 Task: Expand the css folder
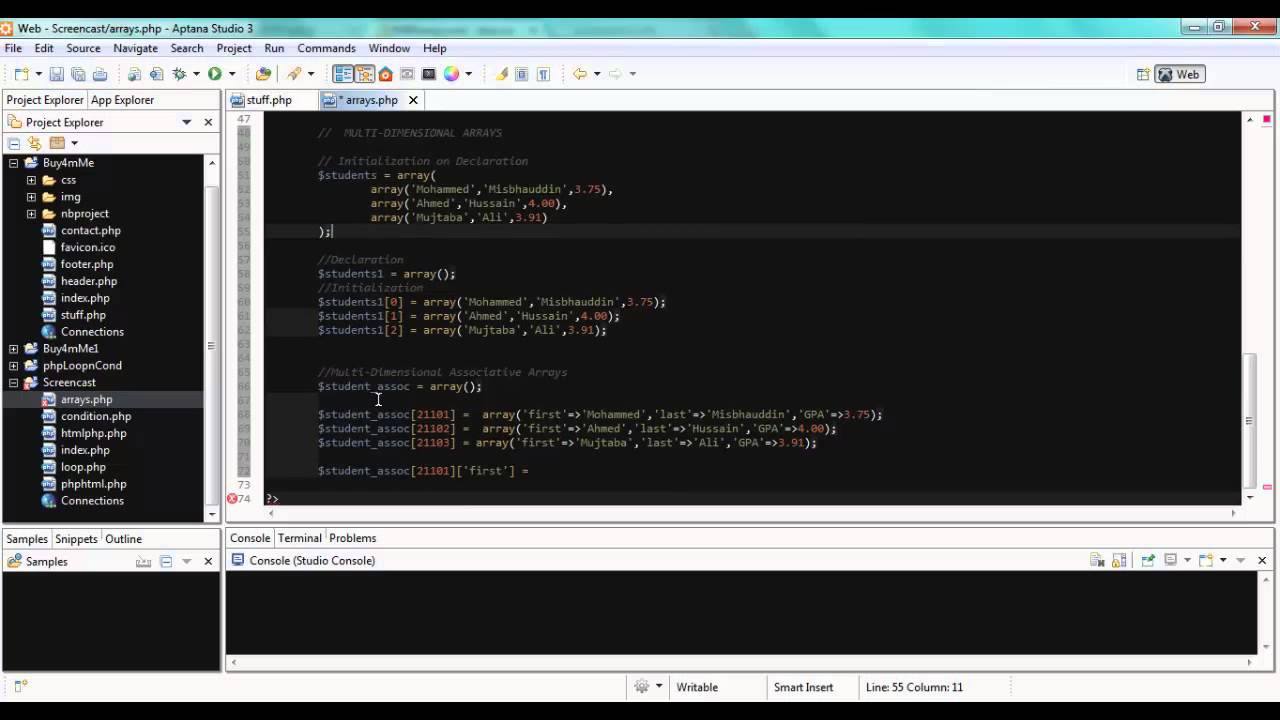[31, 180]
